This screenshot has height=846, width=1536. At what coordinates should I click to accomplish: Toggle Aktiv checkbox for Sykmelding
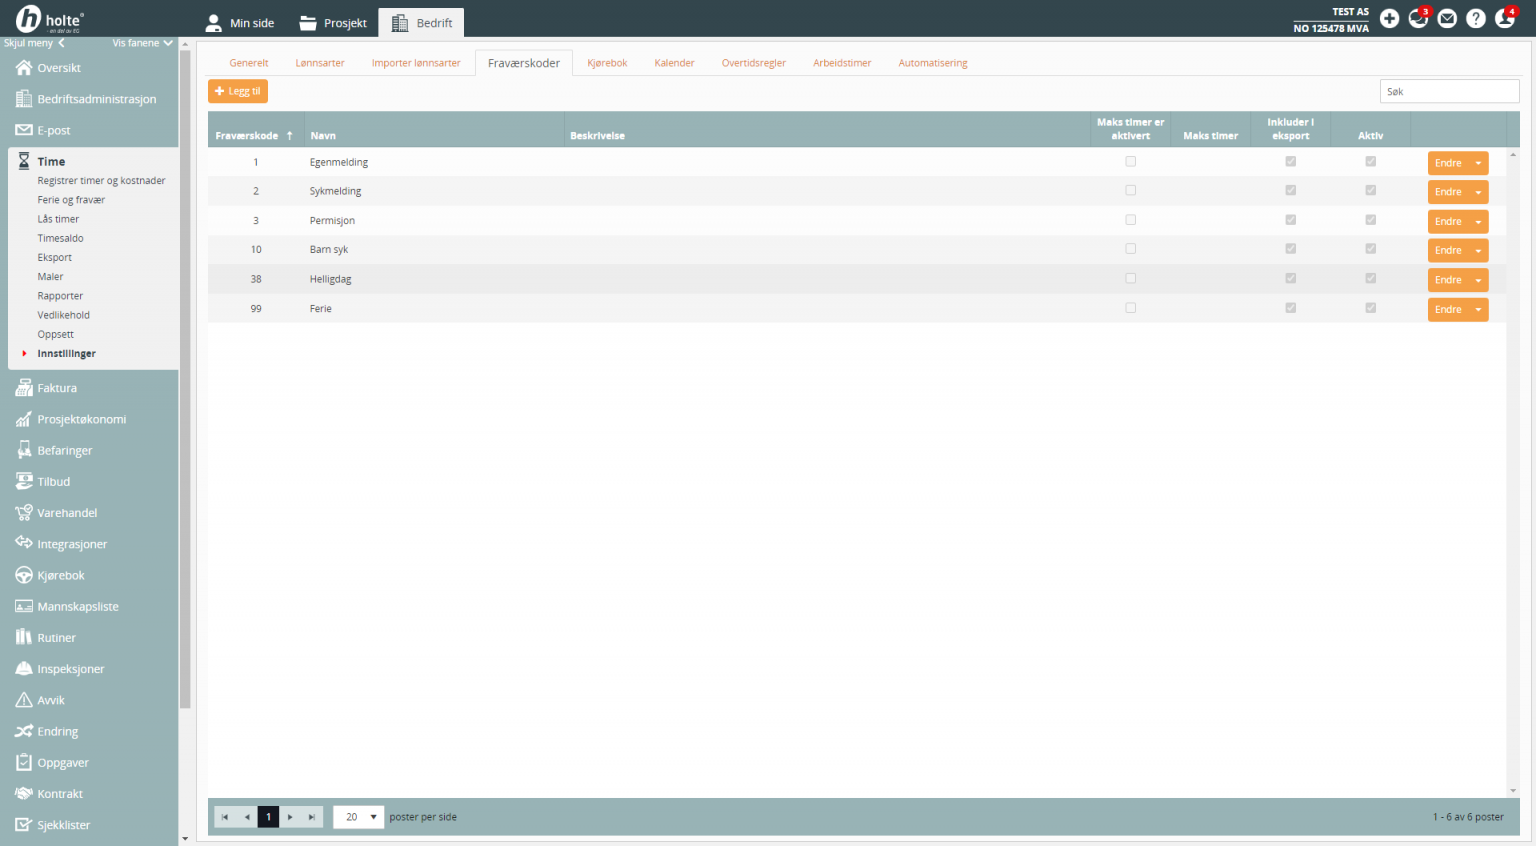1370,191
